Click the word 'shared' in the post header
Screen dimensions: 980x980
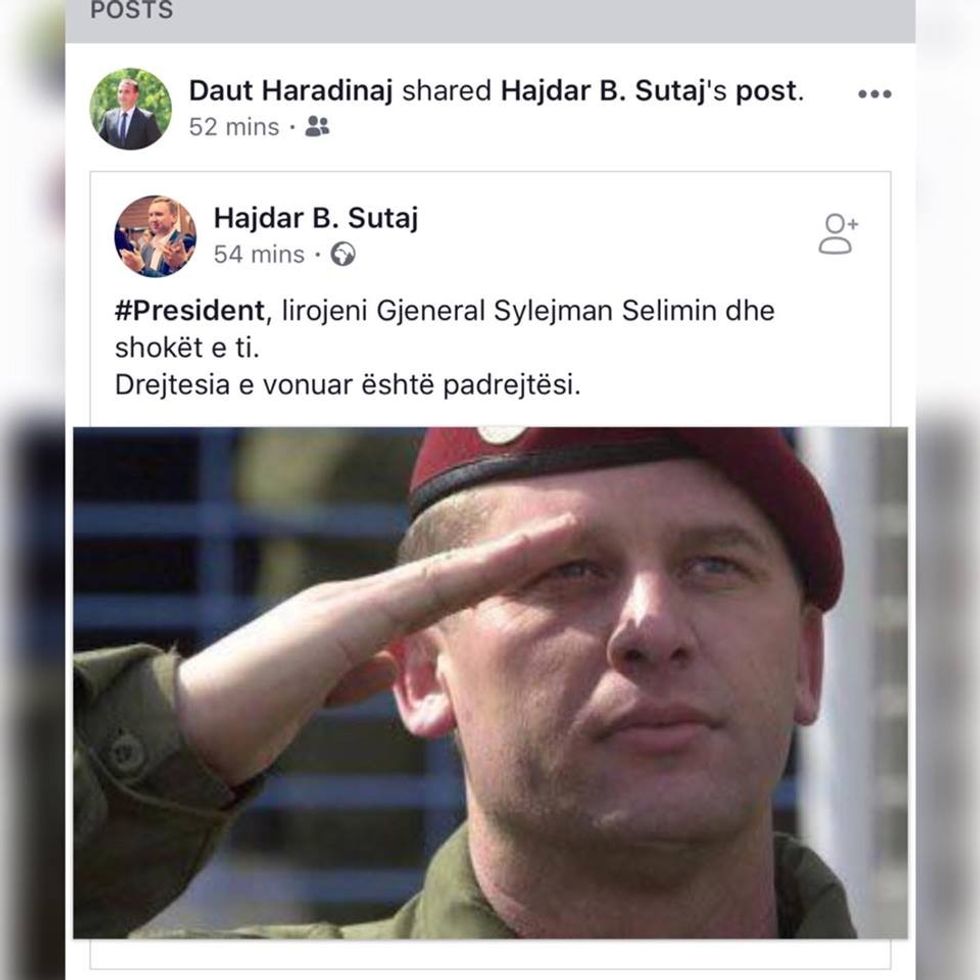point(446,92)
